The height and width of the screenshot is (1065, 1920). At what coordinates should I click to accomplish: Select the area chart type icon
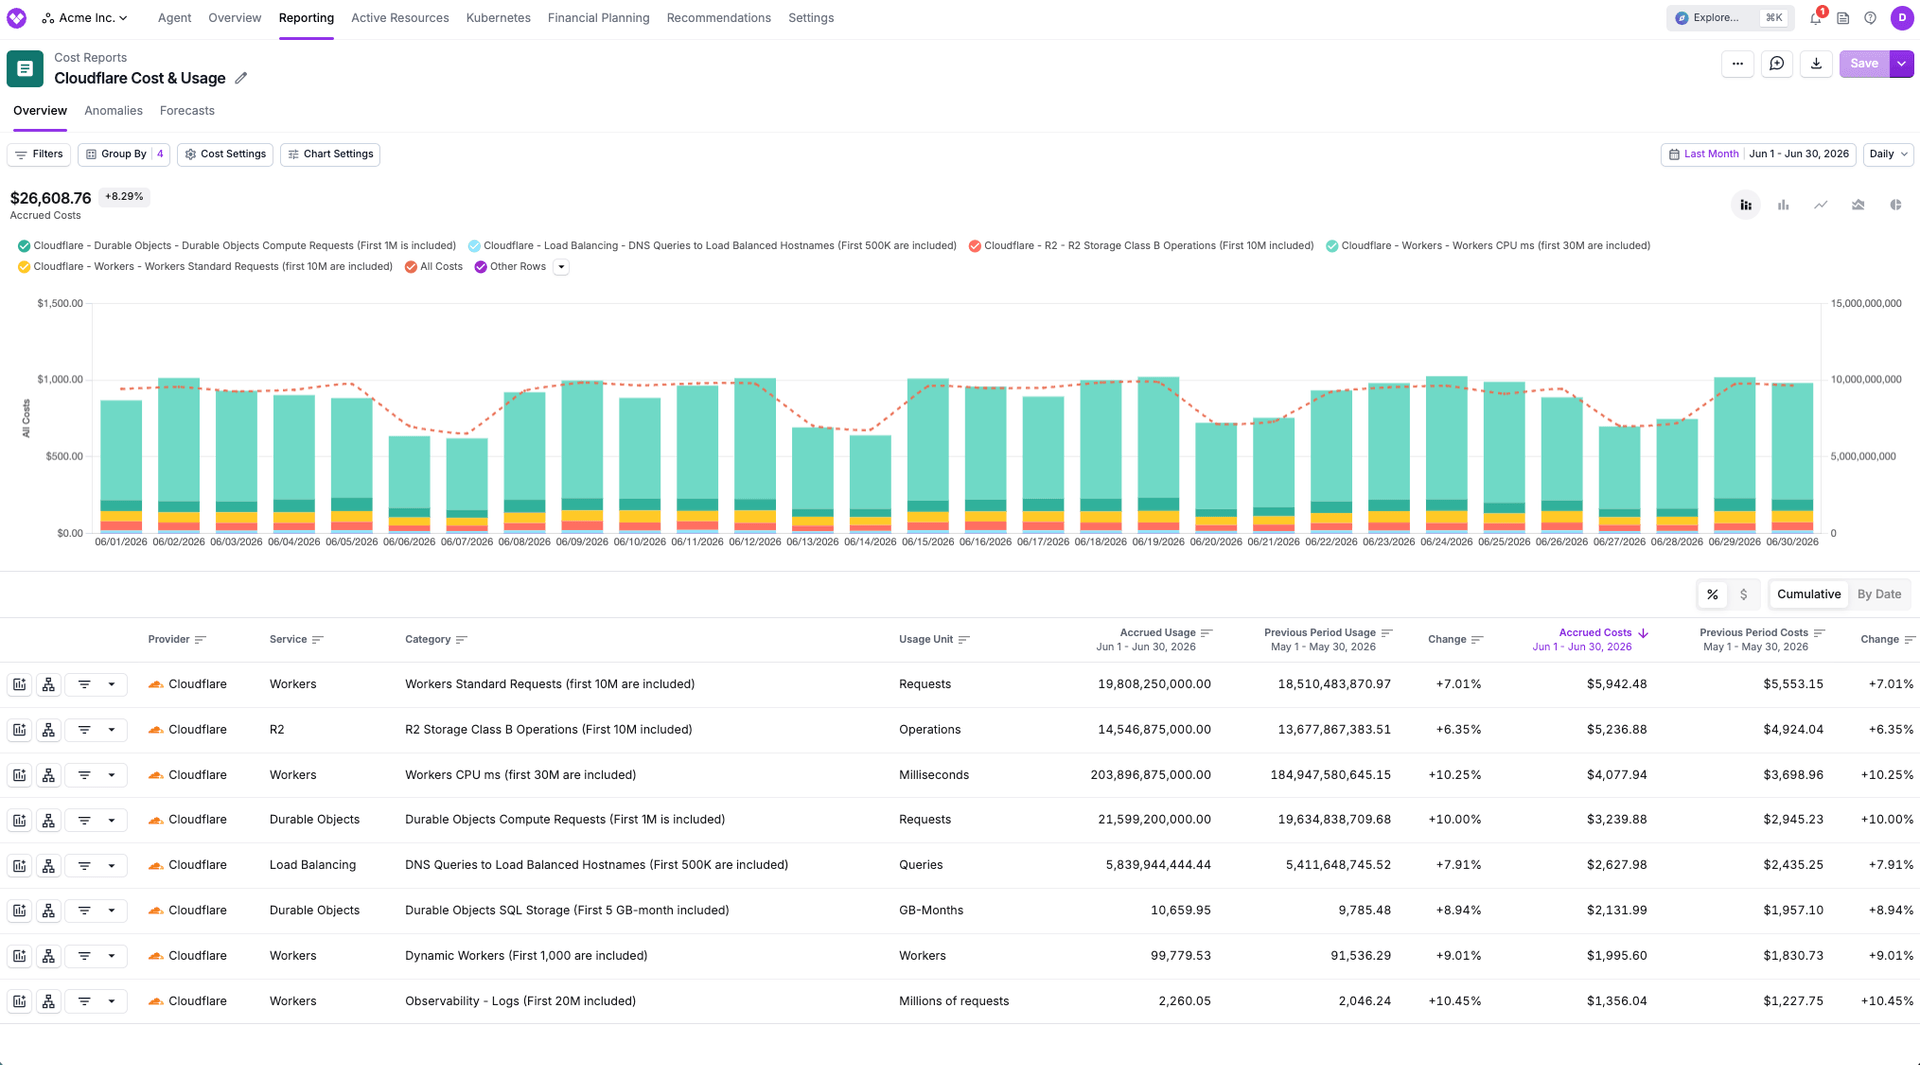click(1858, 205)
